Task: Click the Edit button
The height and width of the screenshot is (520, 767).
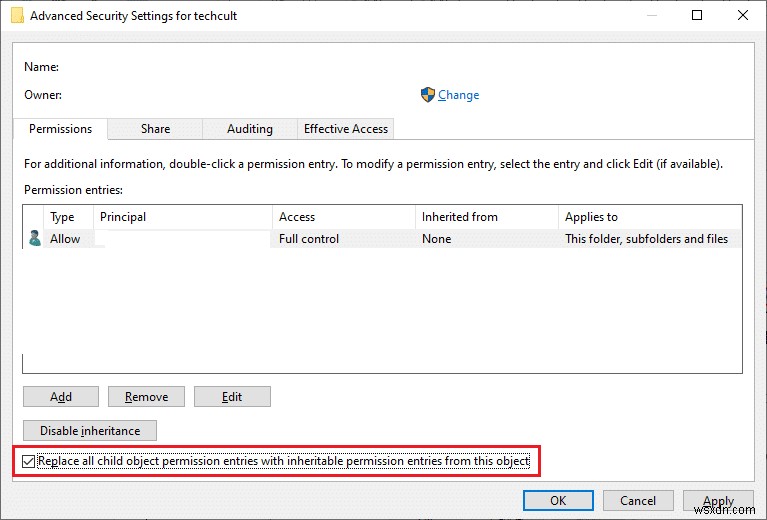Action: click(232, 397)
